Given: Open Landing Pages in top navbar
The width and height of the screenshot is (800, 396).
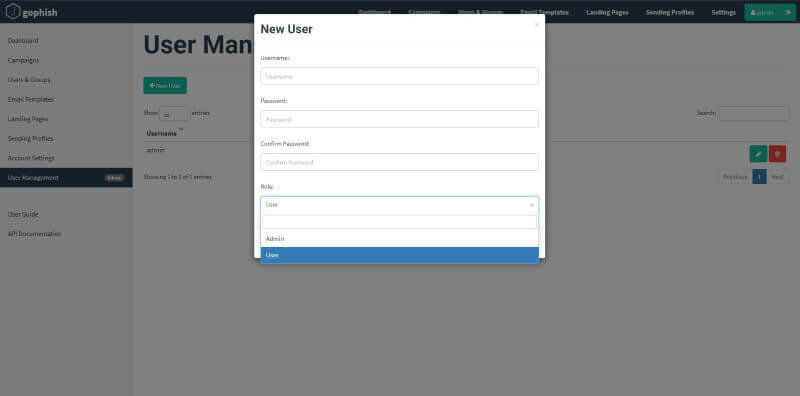Looking at the screenshot, I should pos(607,12).
